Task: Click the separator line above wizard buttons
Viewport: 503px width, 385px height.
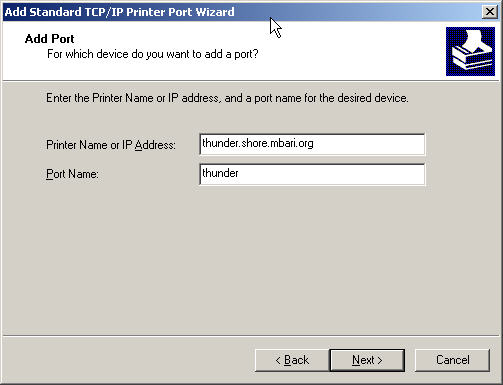Action: [x=251, y=336]
